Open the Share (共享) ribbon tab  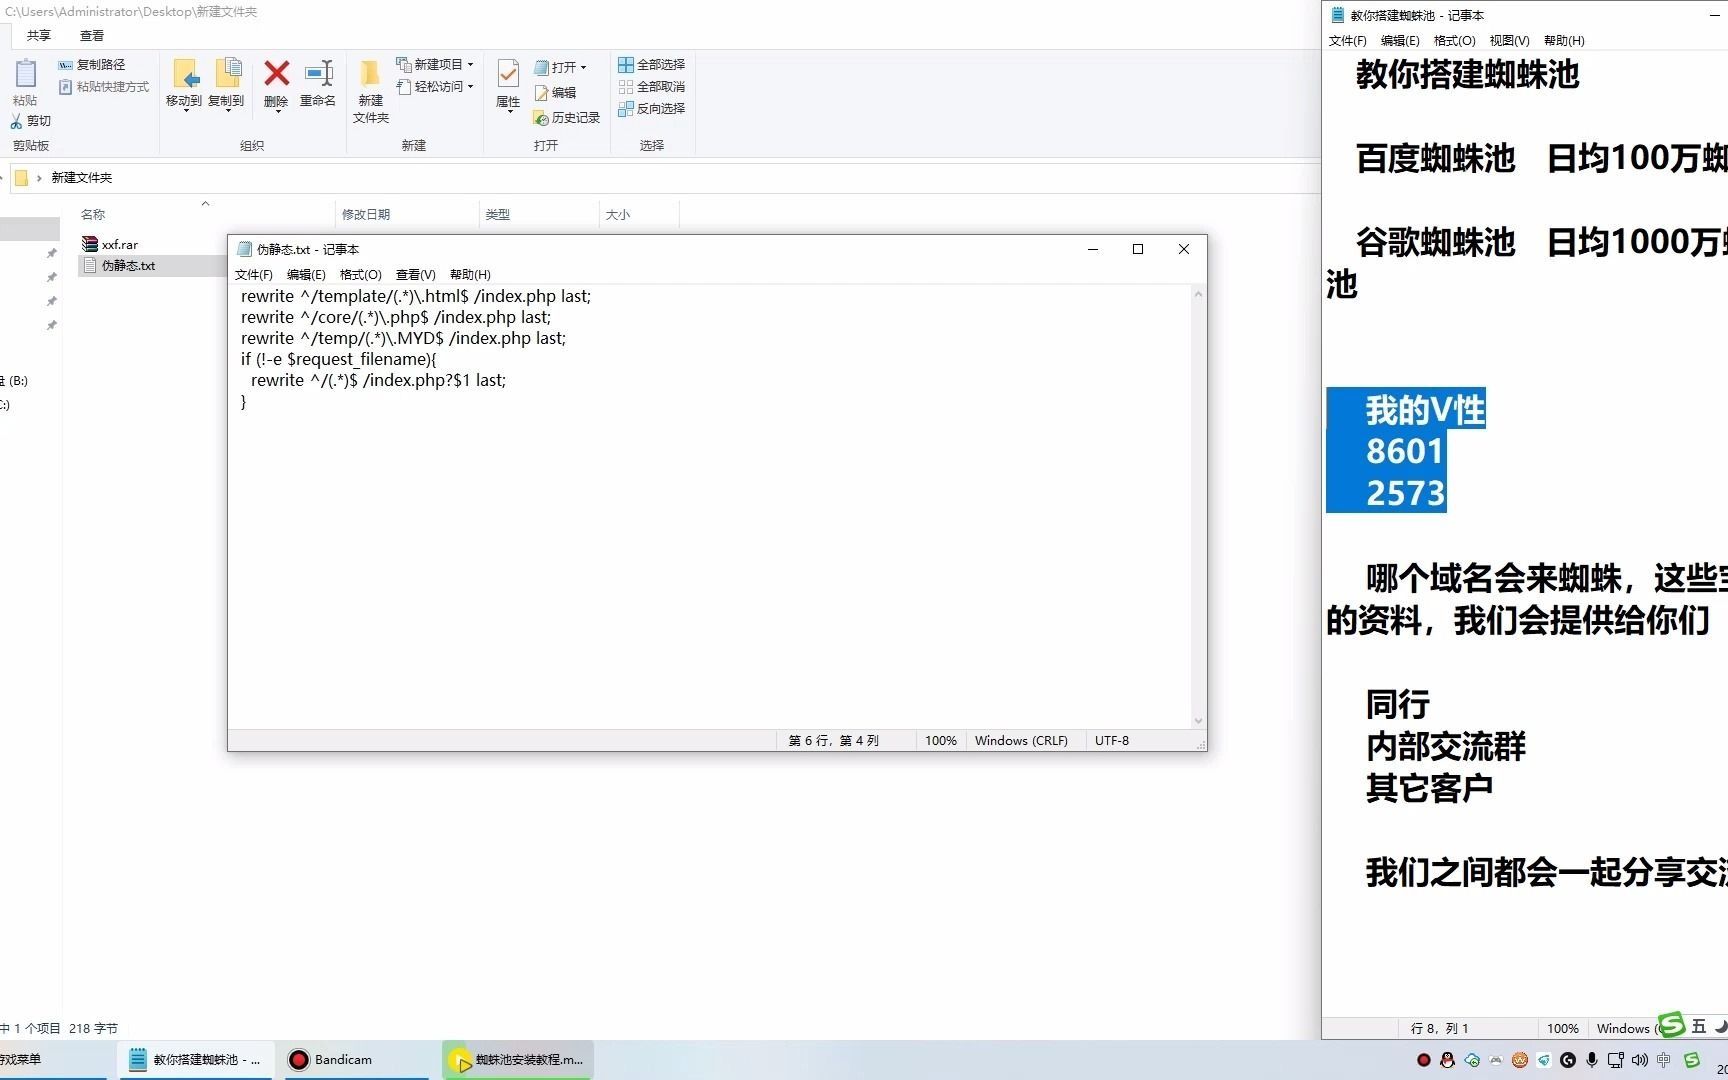(39, 36)
